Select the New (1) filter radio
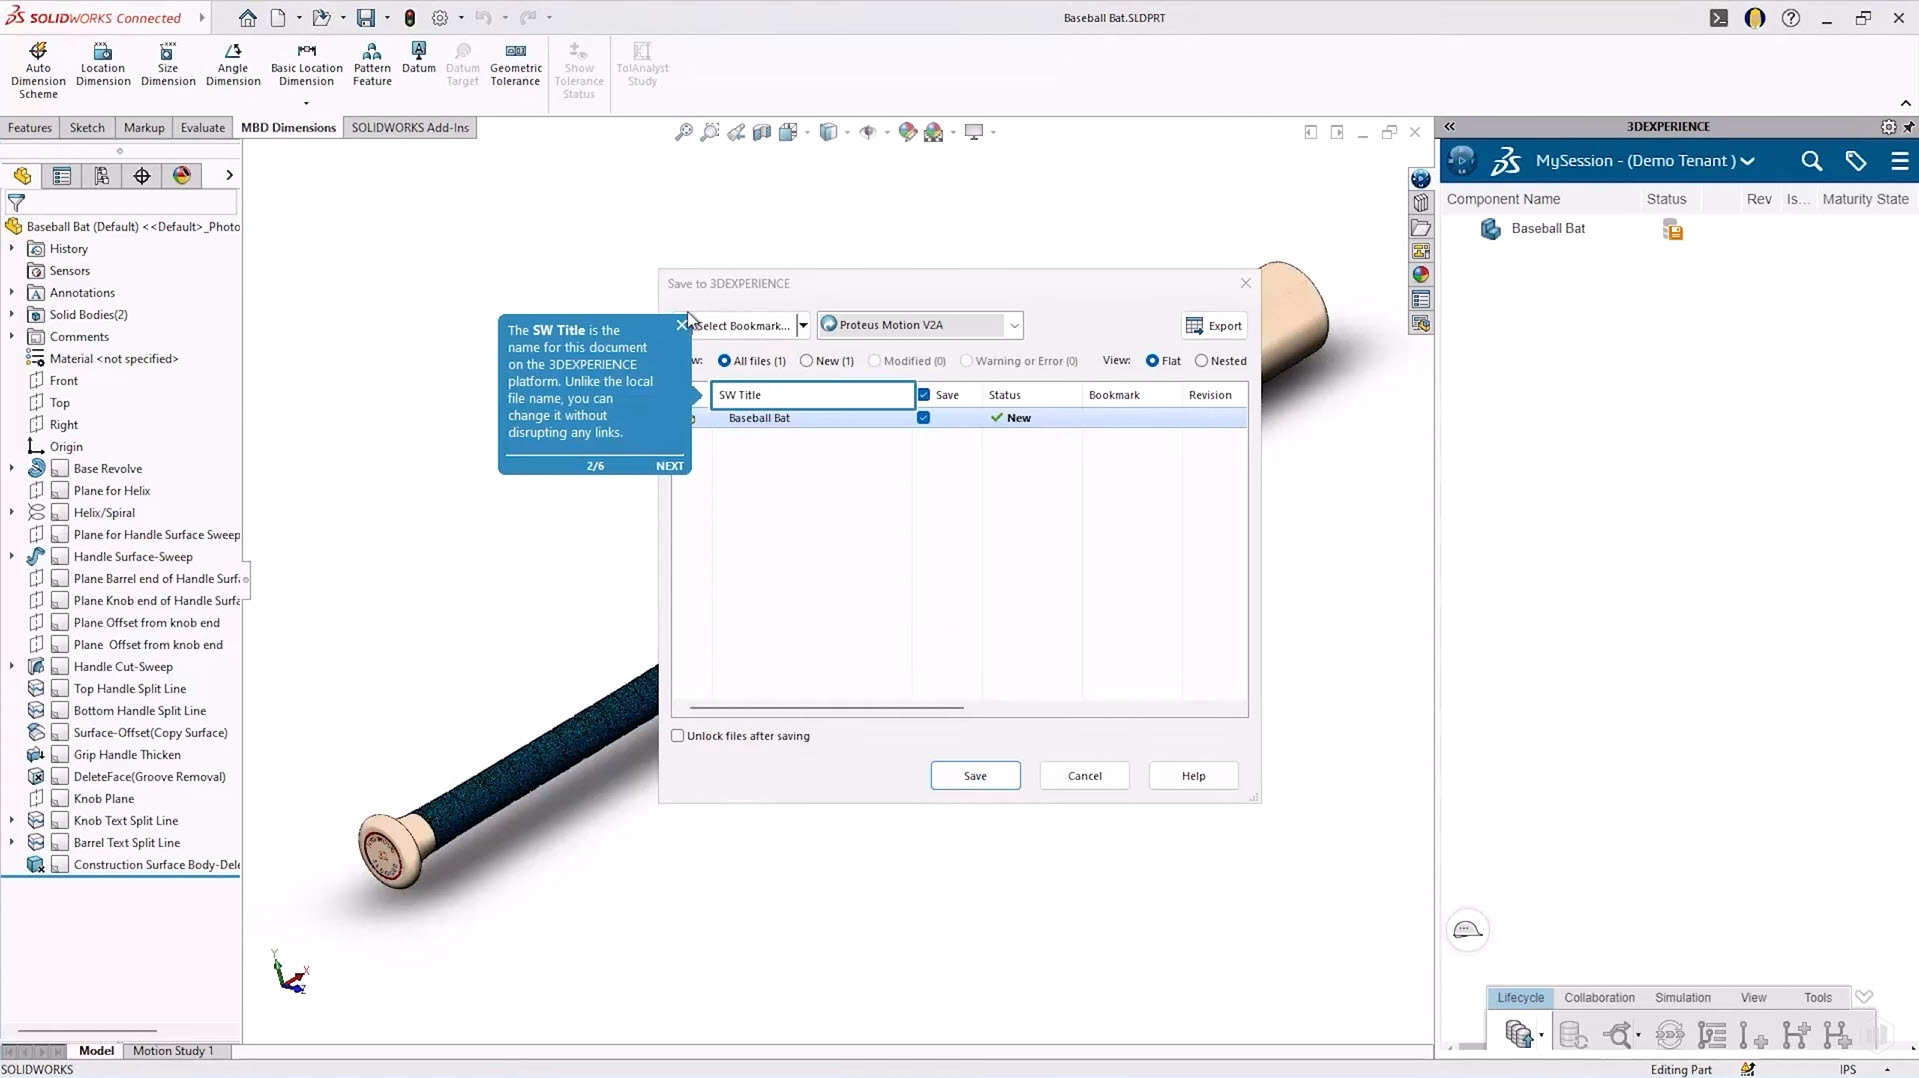The width and height of the screenshot is (1919, 1078). click(806, 361)
